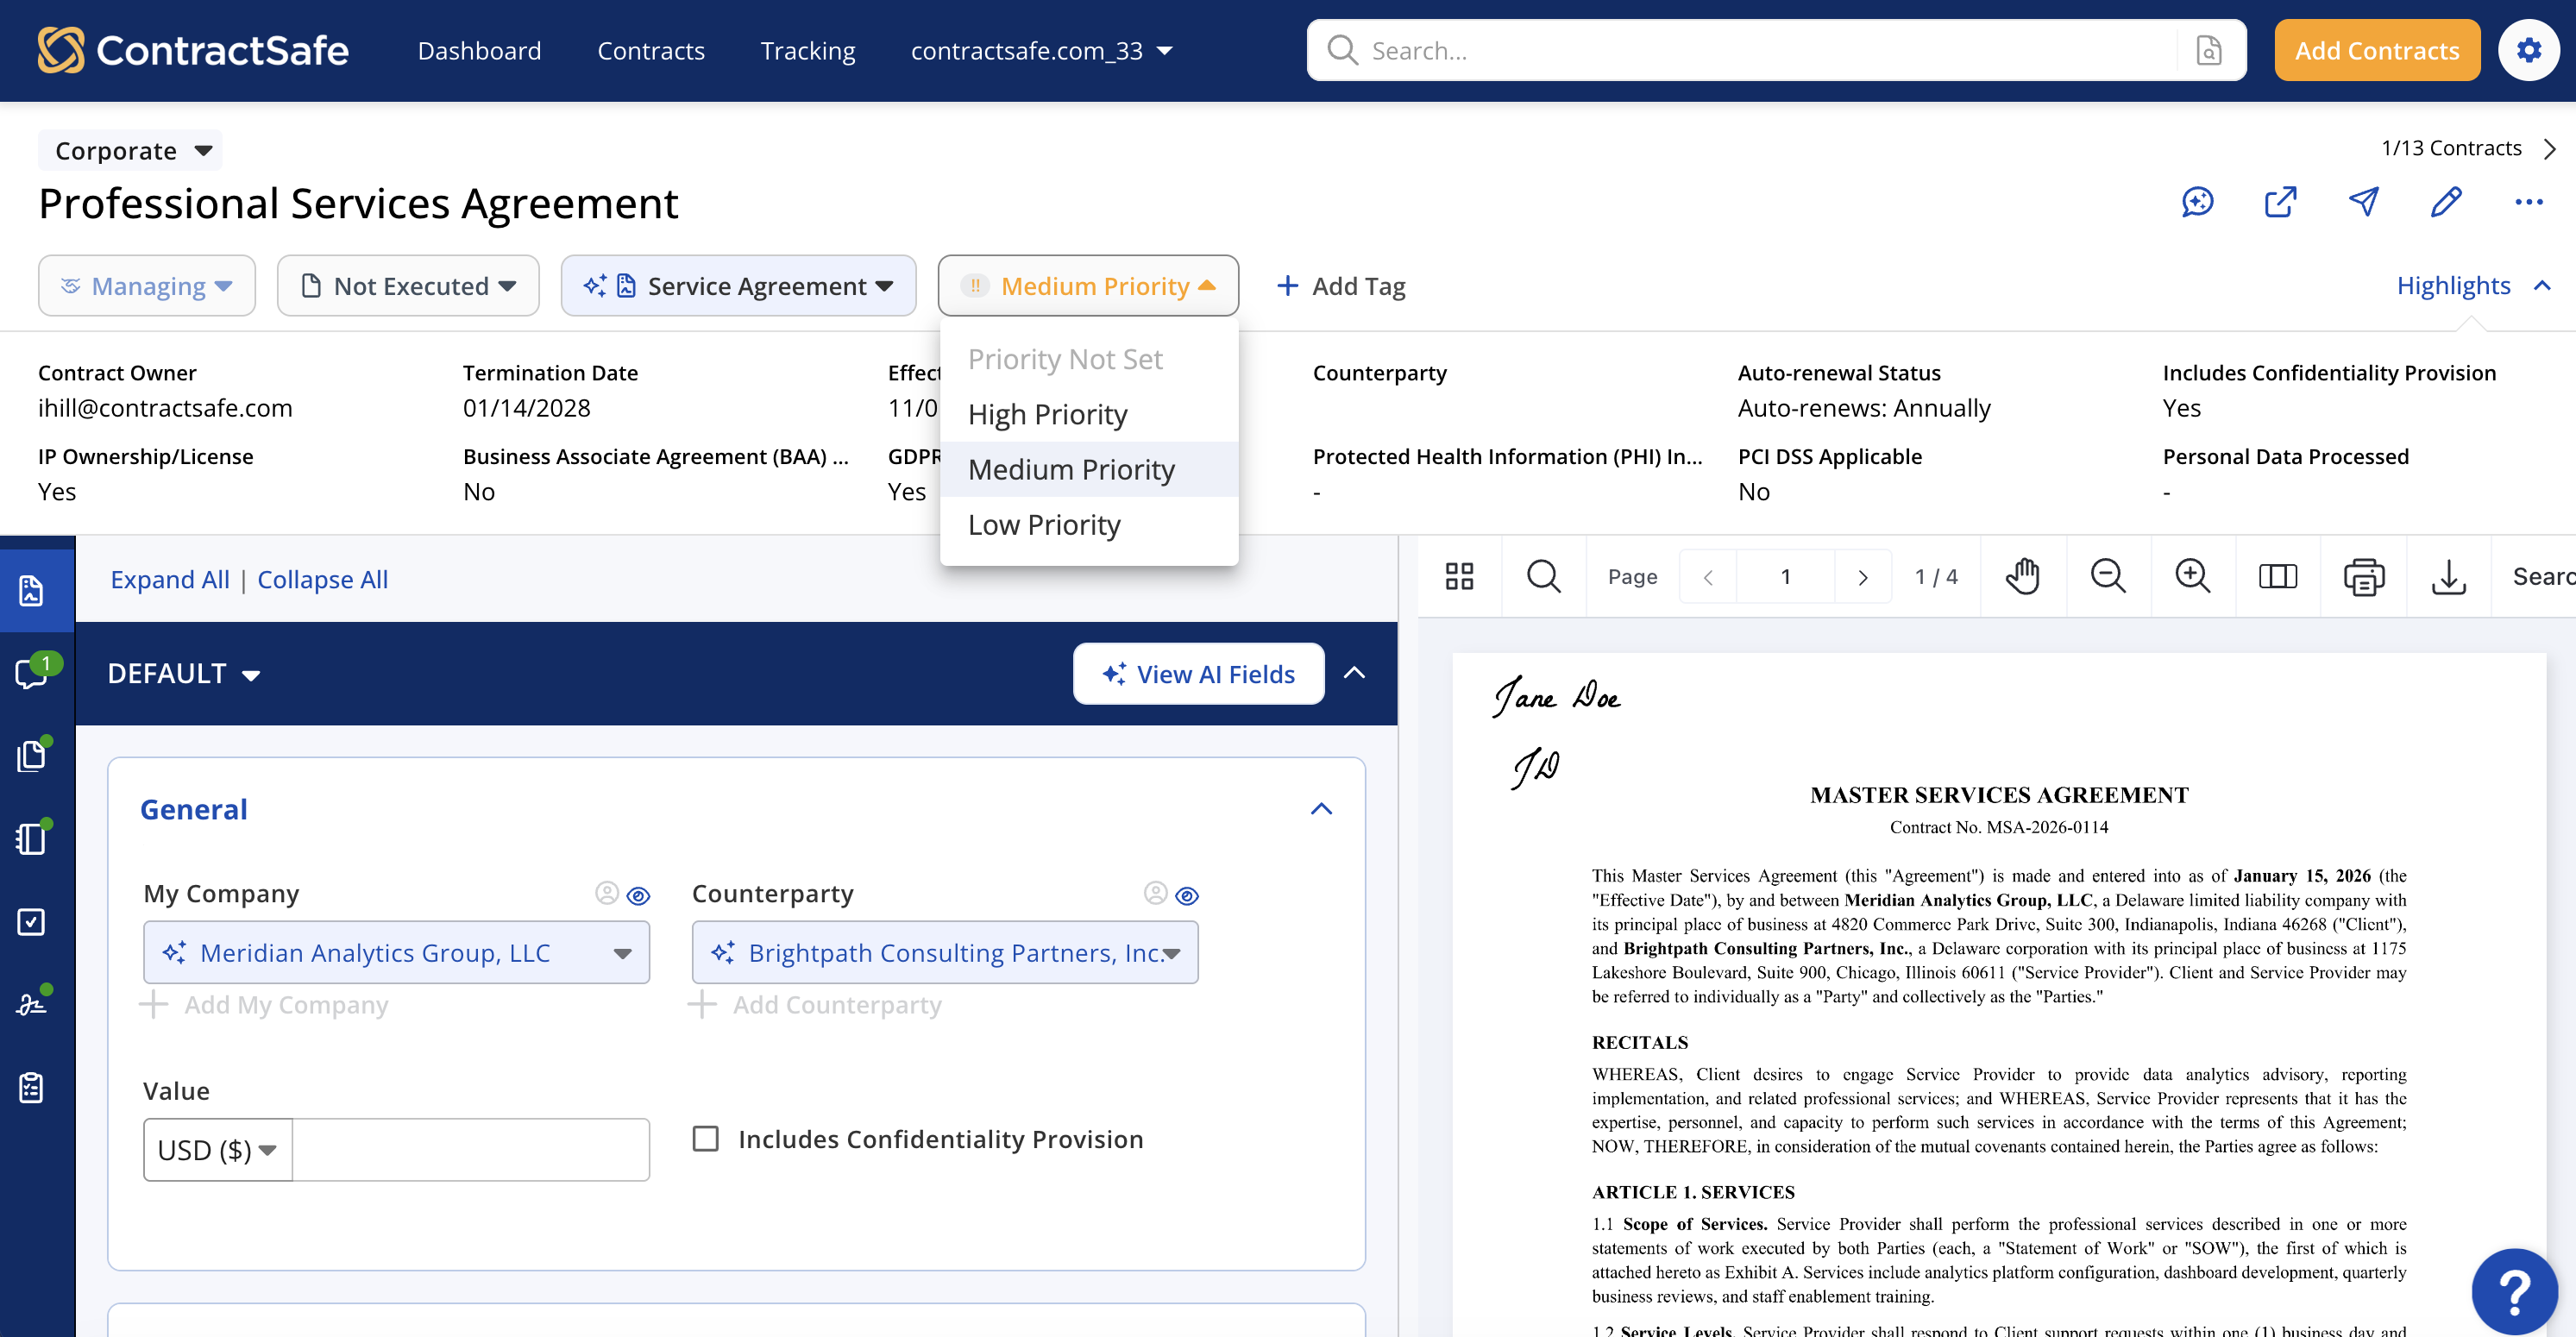Screen dimensions: 2576x1337
Task: Open the Managing status dropdown
Action: 147,286
